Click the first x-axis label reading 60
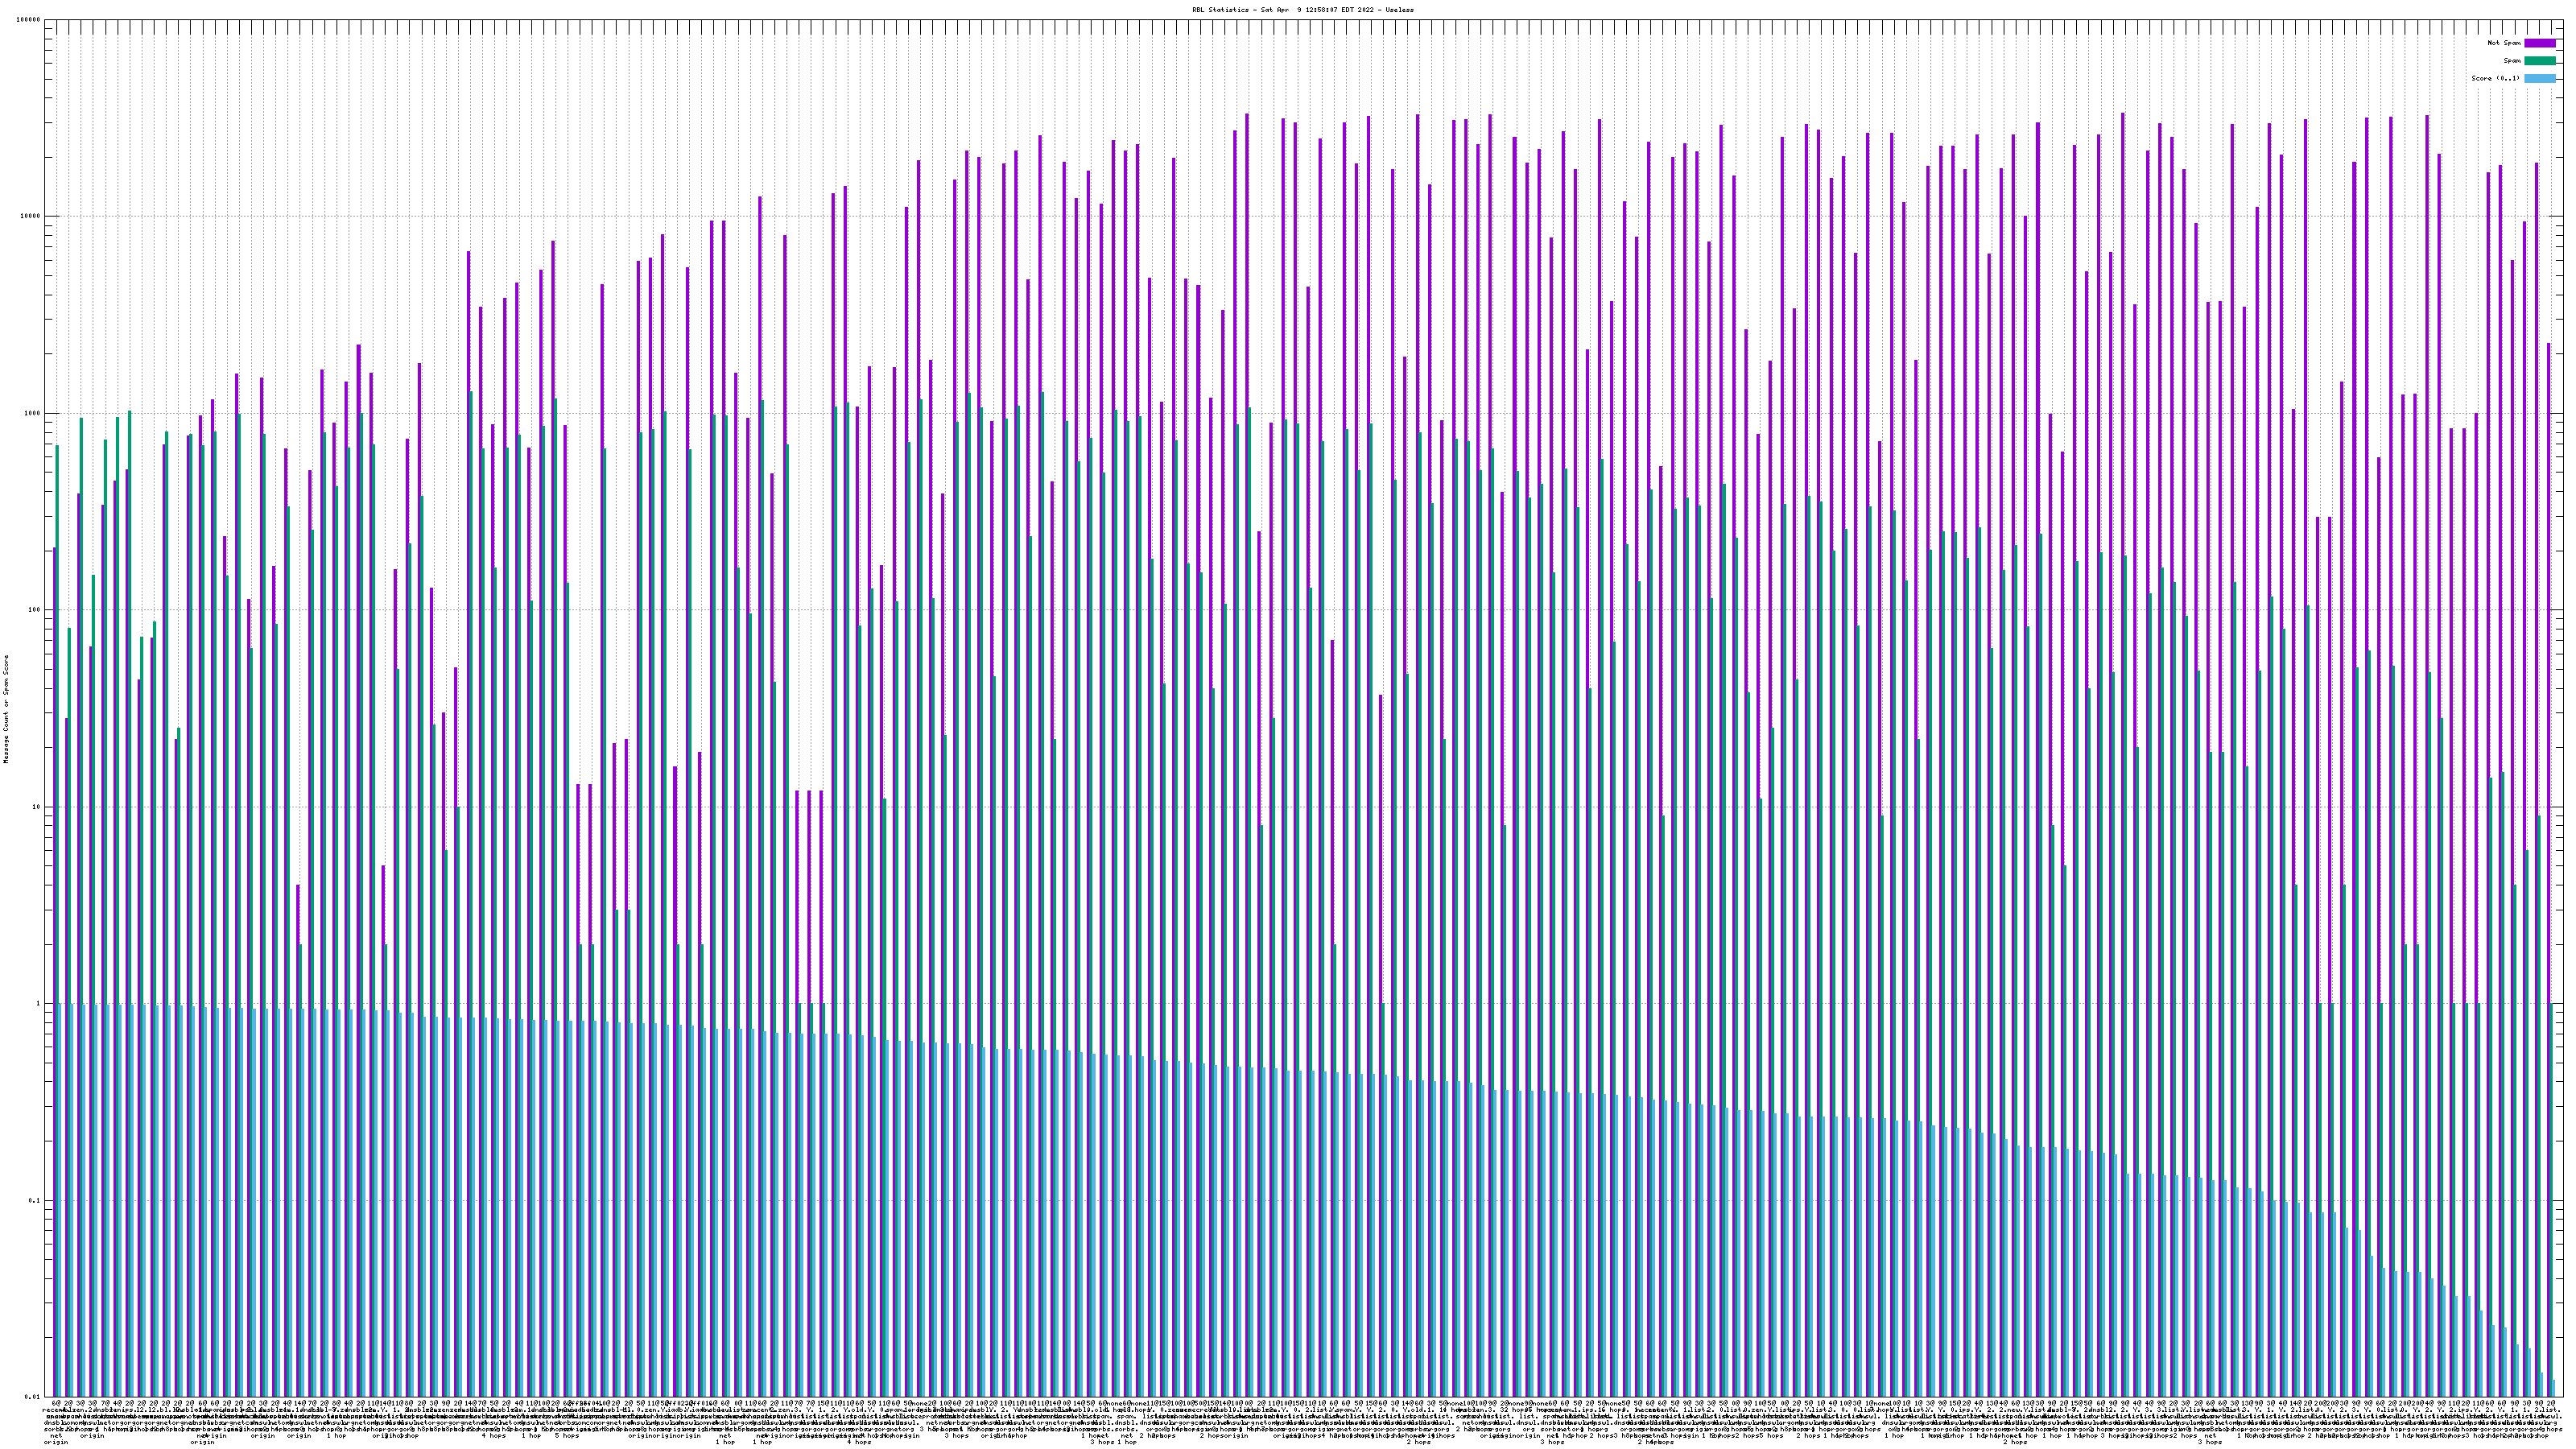The width and height of the screenshot is (2576, 1449). [x=56, y=1404]
